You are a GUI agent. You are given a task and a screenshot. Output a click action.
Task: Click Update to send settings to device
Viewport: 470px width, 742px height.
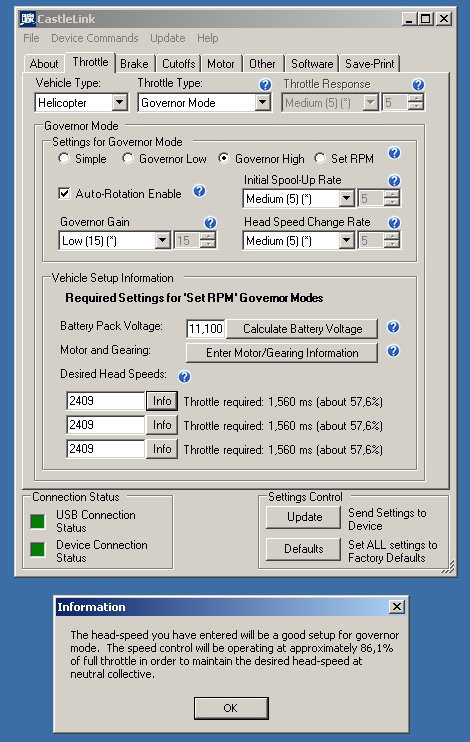coord(303,517)
